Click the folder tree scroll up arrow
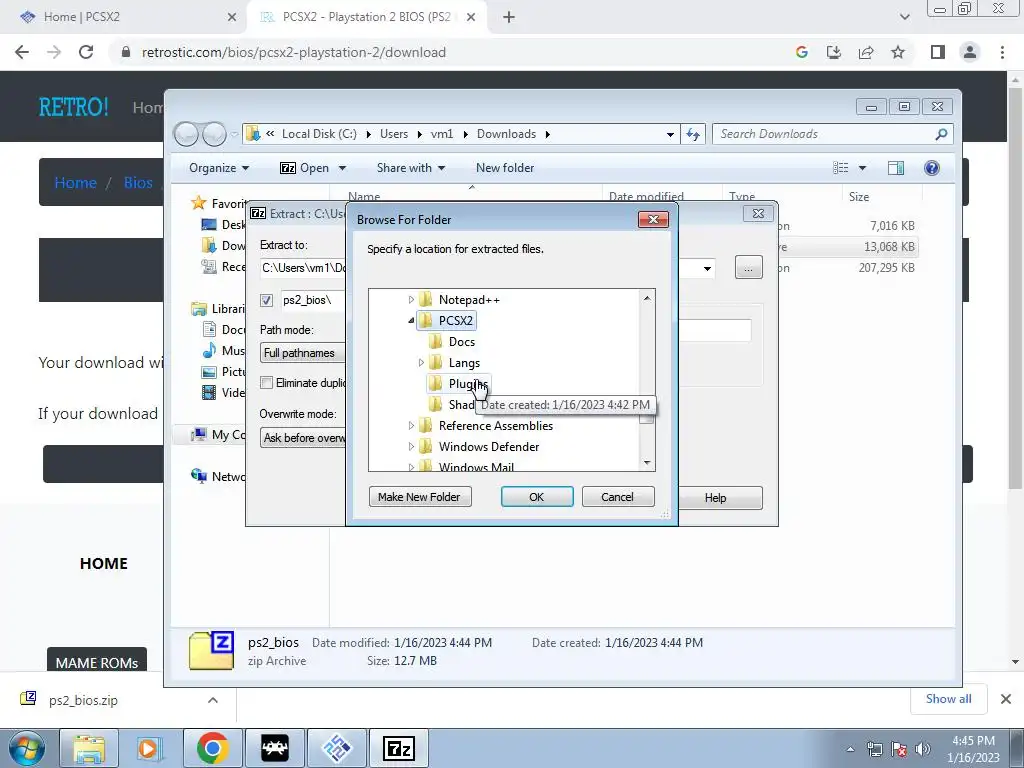The width and height of the screenshot is (1024, 768). tap(647, 298)
